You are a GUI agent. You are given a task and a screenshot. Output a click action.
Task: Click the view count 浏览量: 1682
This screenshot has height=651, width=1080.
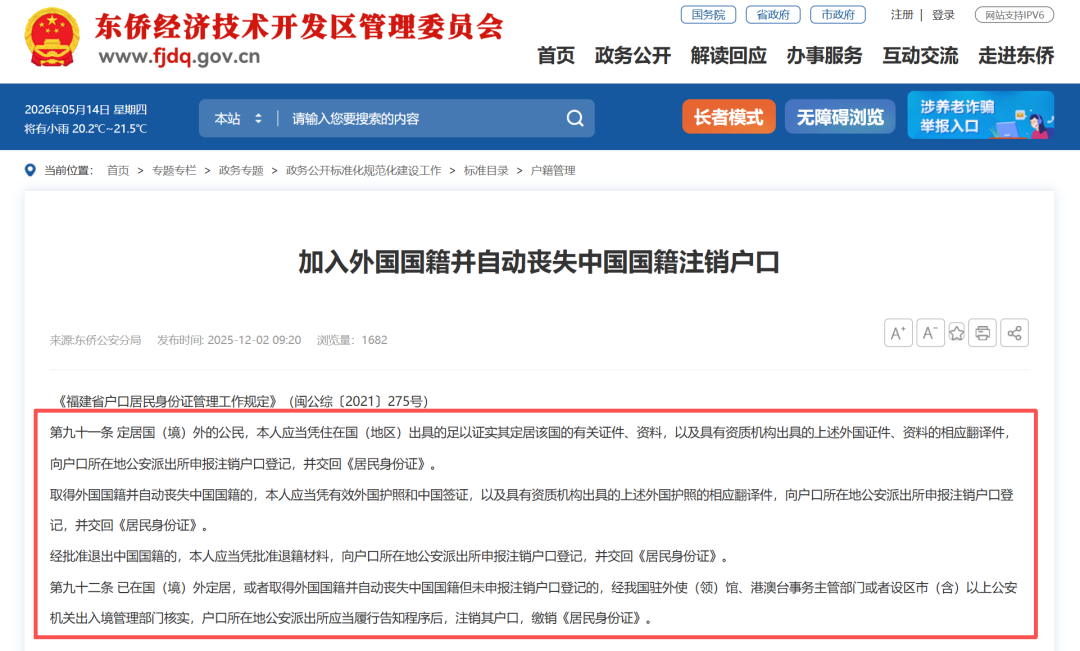(x=352, y=340)
